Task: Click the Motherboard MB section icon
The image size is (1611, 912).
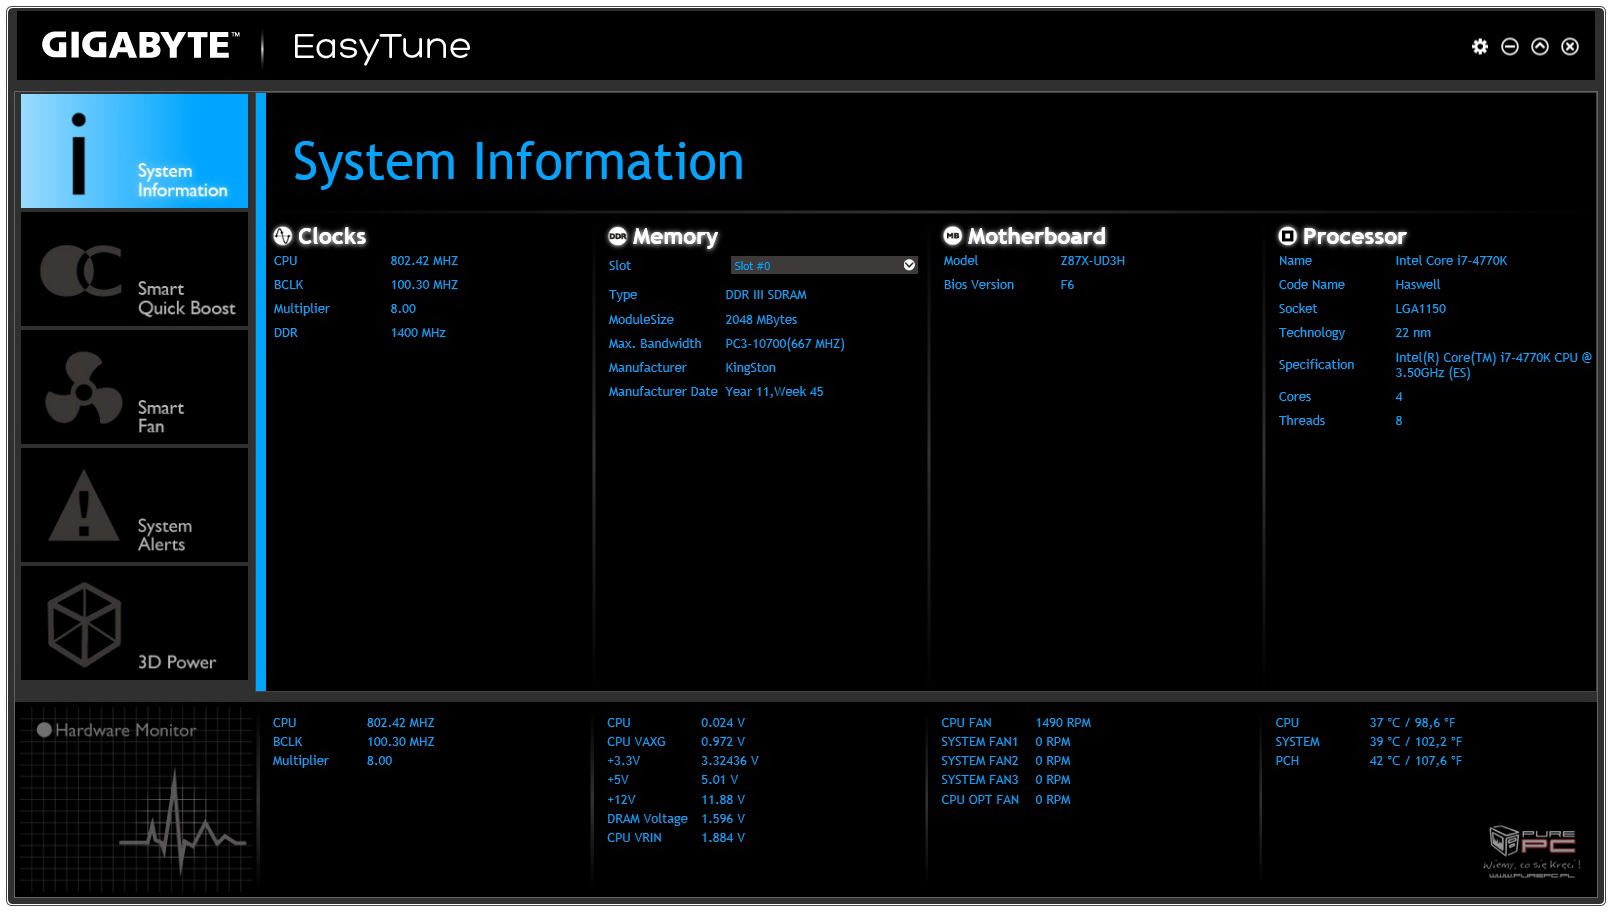Action: click(953, 236)
